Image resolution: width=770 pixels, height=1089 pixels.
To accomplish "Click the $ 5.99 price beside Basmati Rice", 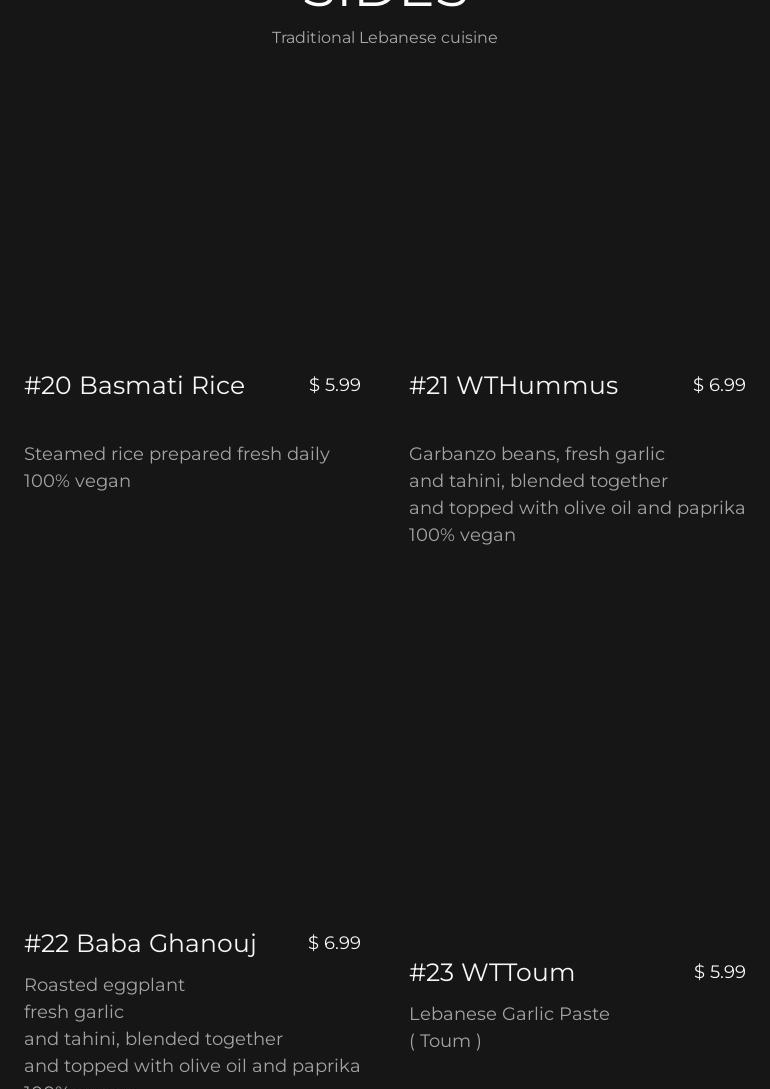I will tap(335, 385).
